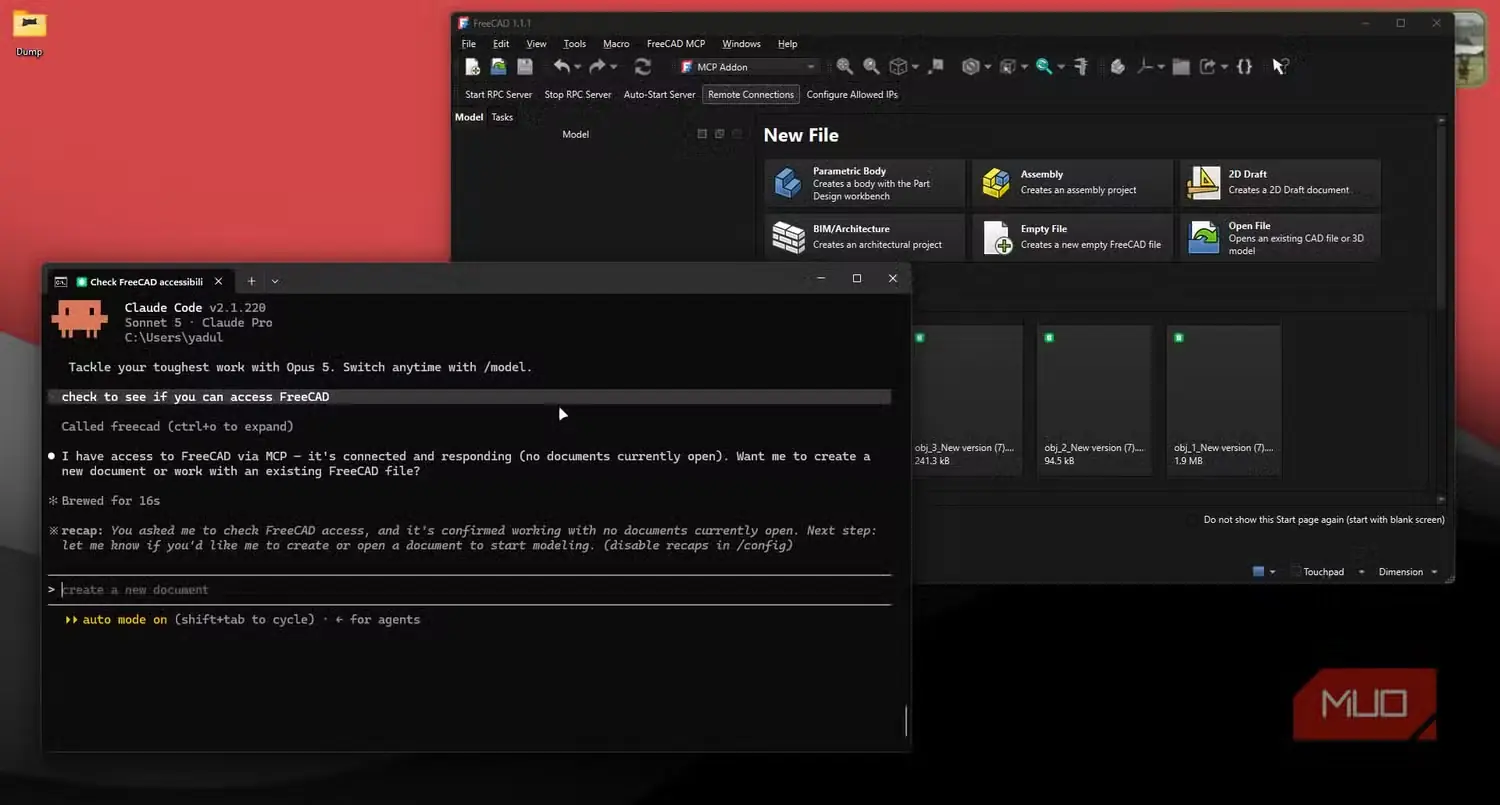1500x805 pixels.
Task: Open the Macro menu in FreeCAD
Action: (616, 44)
